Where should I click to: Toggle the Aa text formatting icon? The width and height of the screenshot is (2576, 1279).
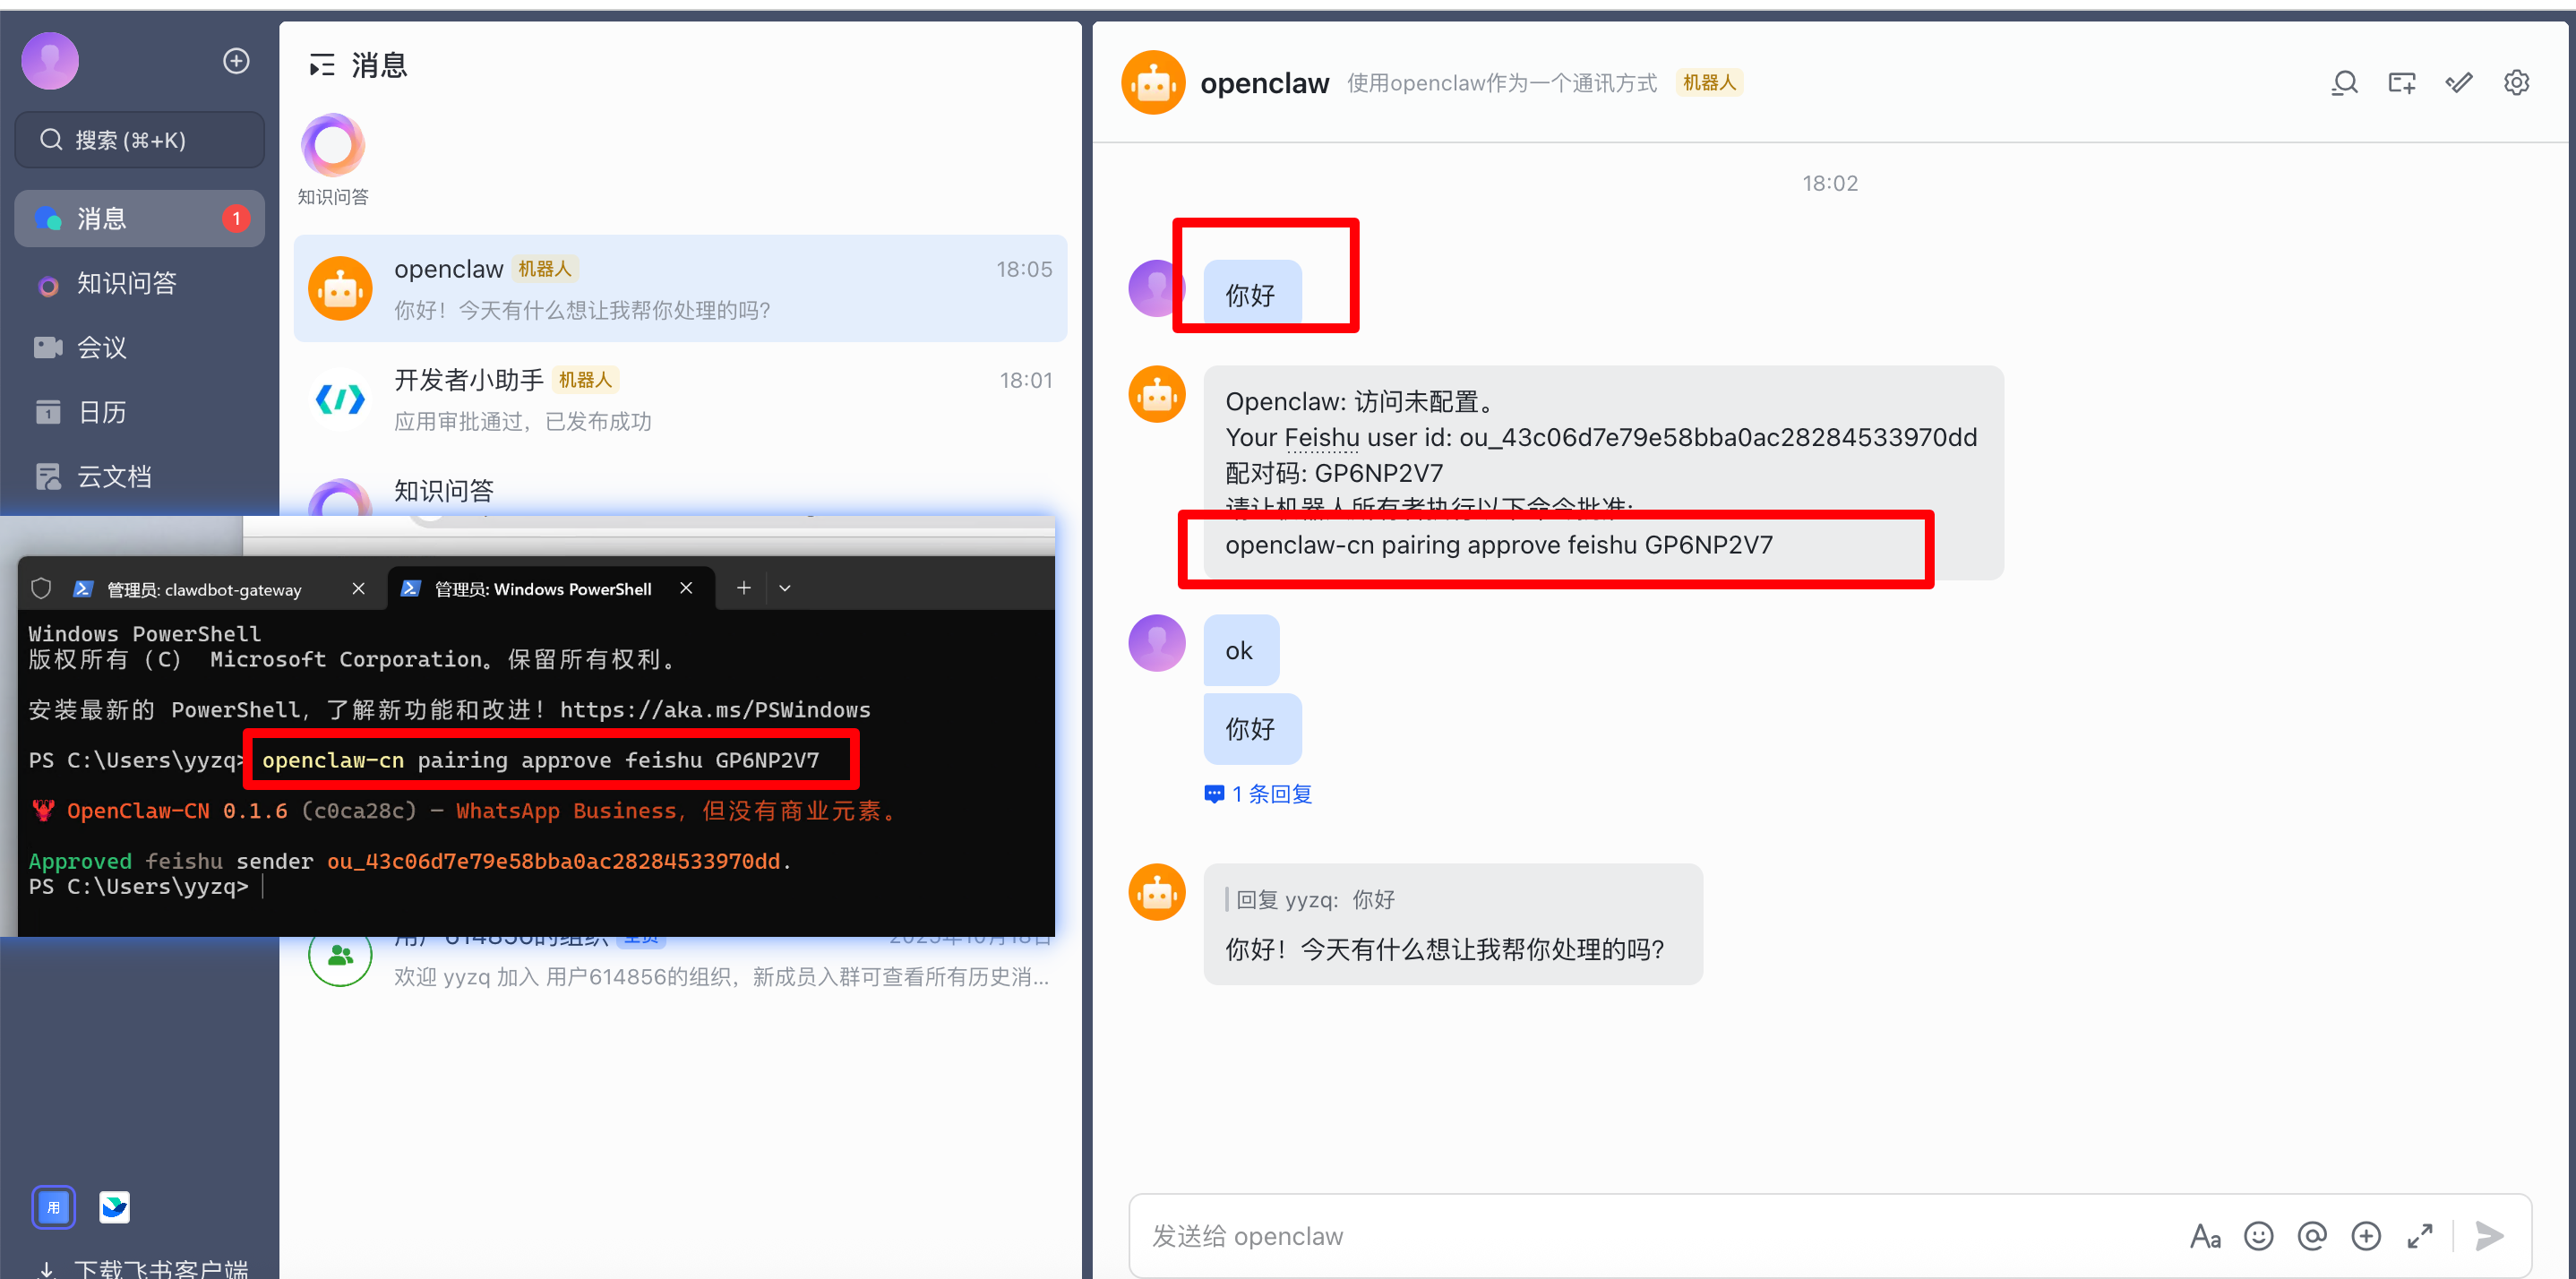[2204, 1236]
